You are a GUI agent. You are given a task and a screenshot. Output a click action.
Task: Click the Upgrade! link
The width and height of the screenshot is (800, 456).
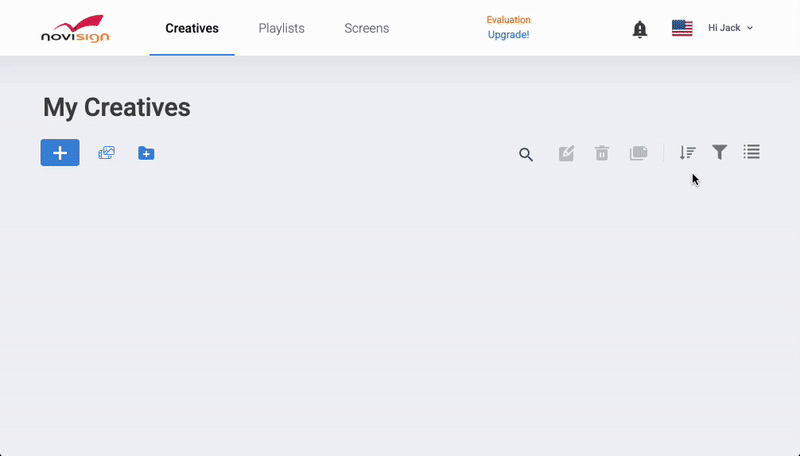point(509,35)
